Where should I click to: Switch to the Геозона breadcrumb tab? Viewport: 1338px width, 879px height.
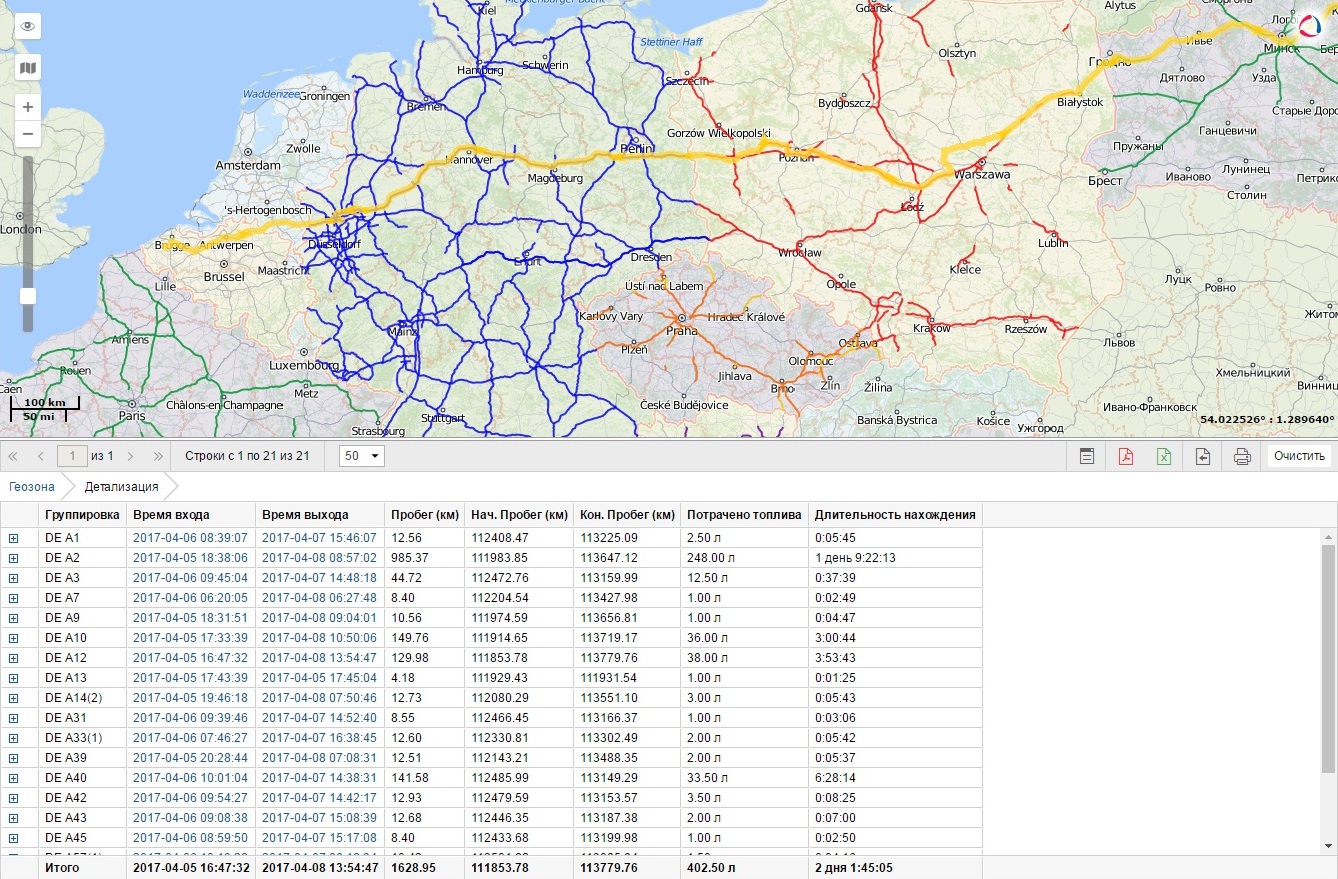32,487
